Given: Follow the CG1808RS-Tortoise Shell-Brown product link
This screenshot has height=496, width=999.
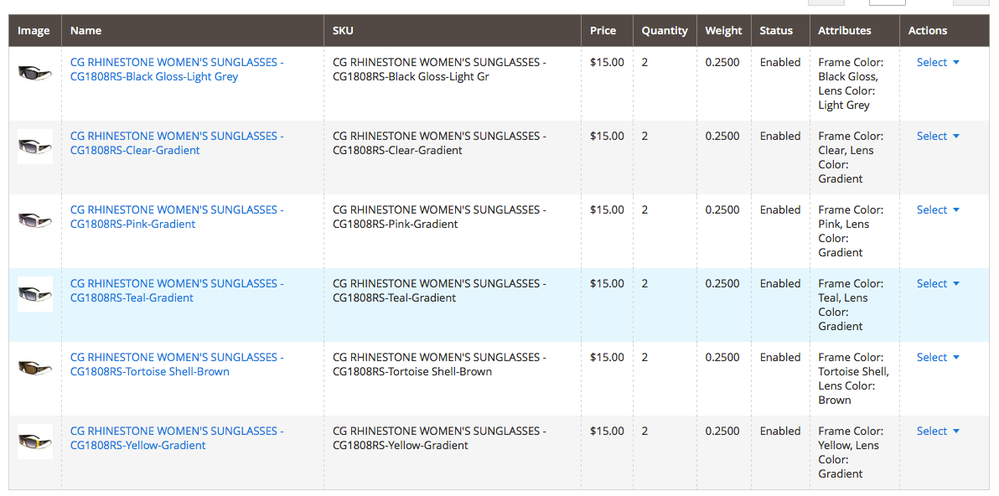Looking at the screenshot, I should [x=176, y=364].
